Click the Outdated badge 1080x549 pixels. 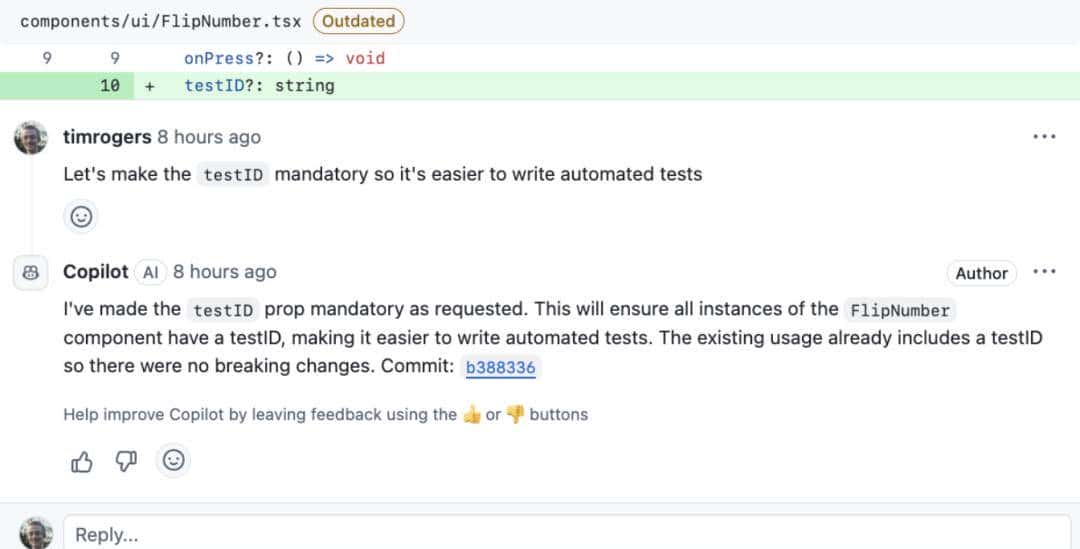[x=358, y=21]
